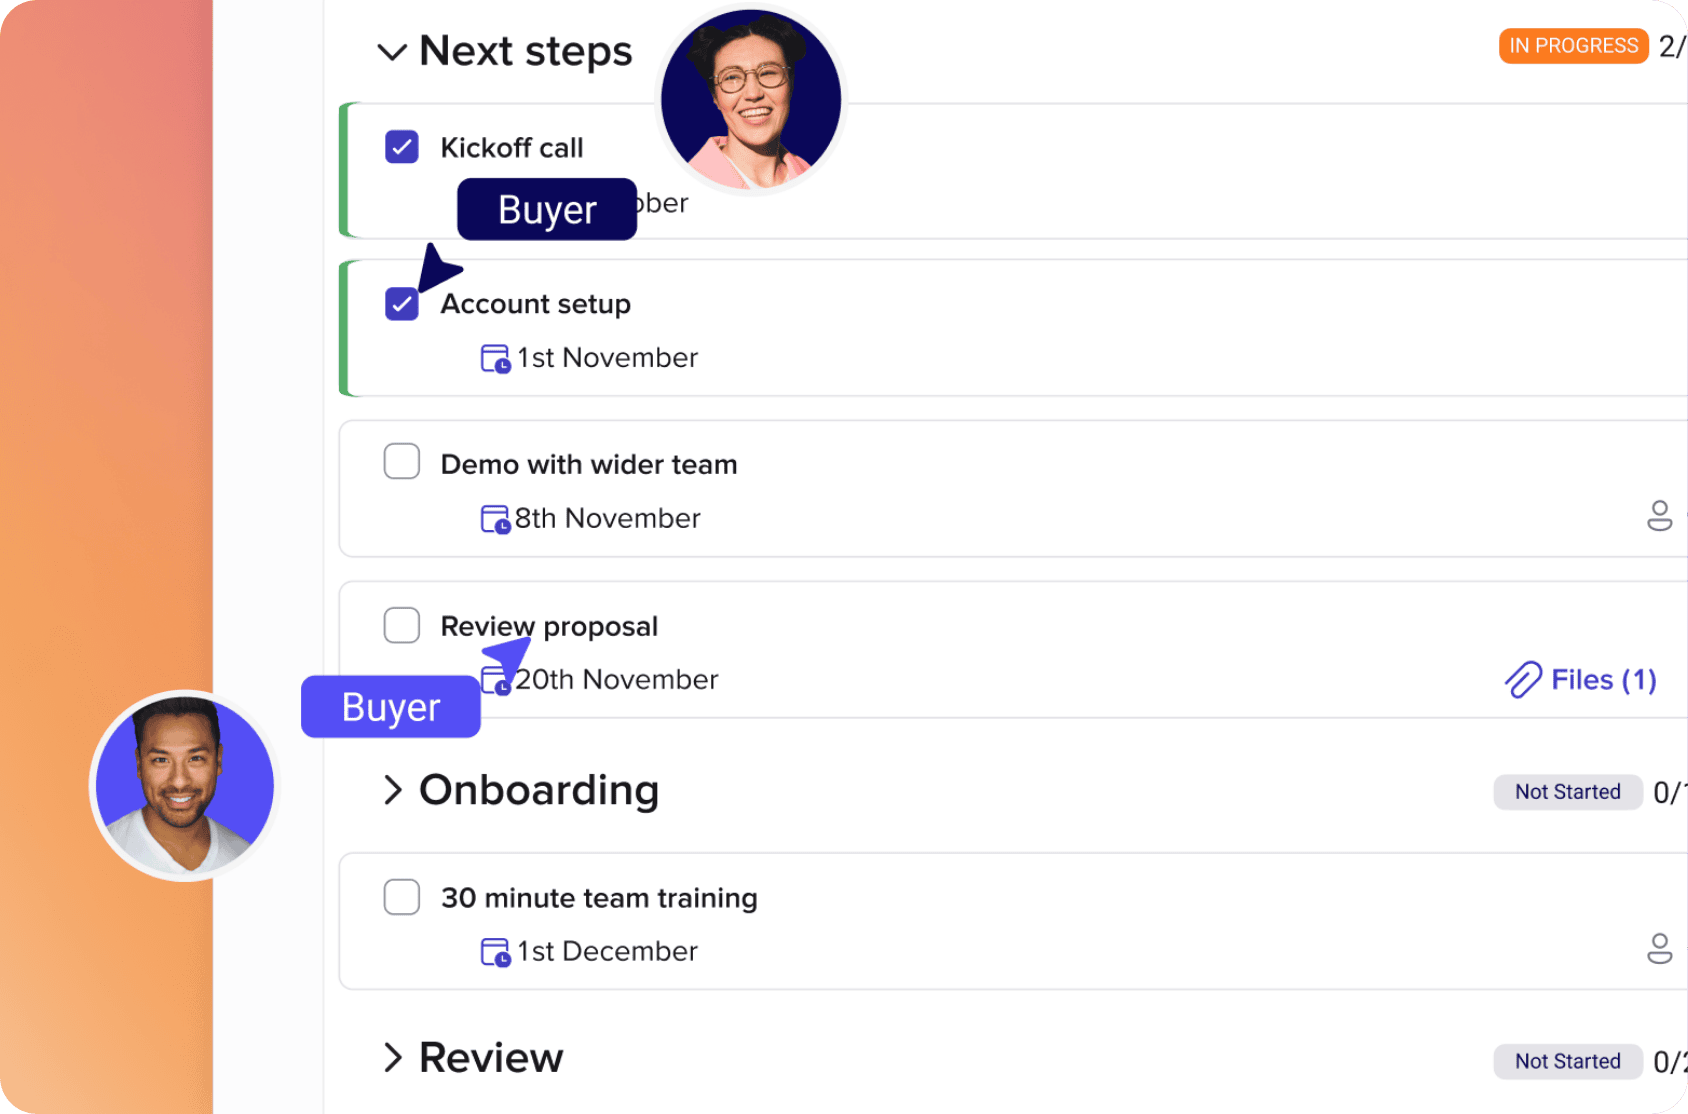Mark 30 minute team training complete
Screen dimensions: 1688x1114
(x=402, y=897)
